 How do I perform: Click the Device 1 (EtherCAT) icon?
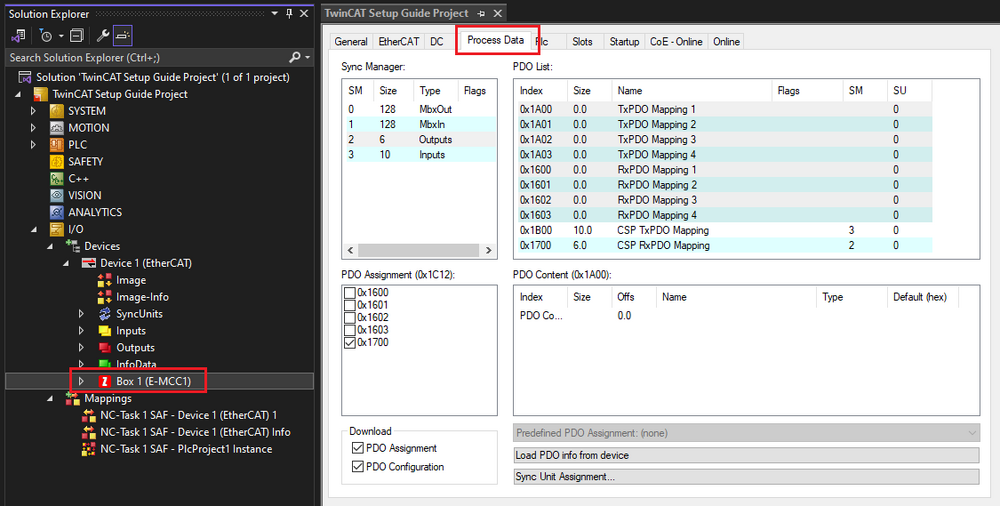click(x=89, y=263)
